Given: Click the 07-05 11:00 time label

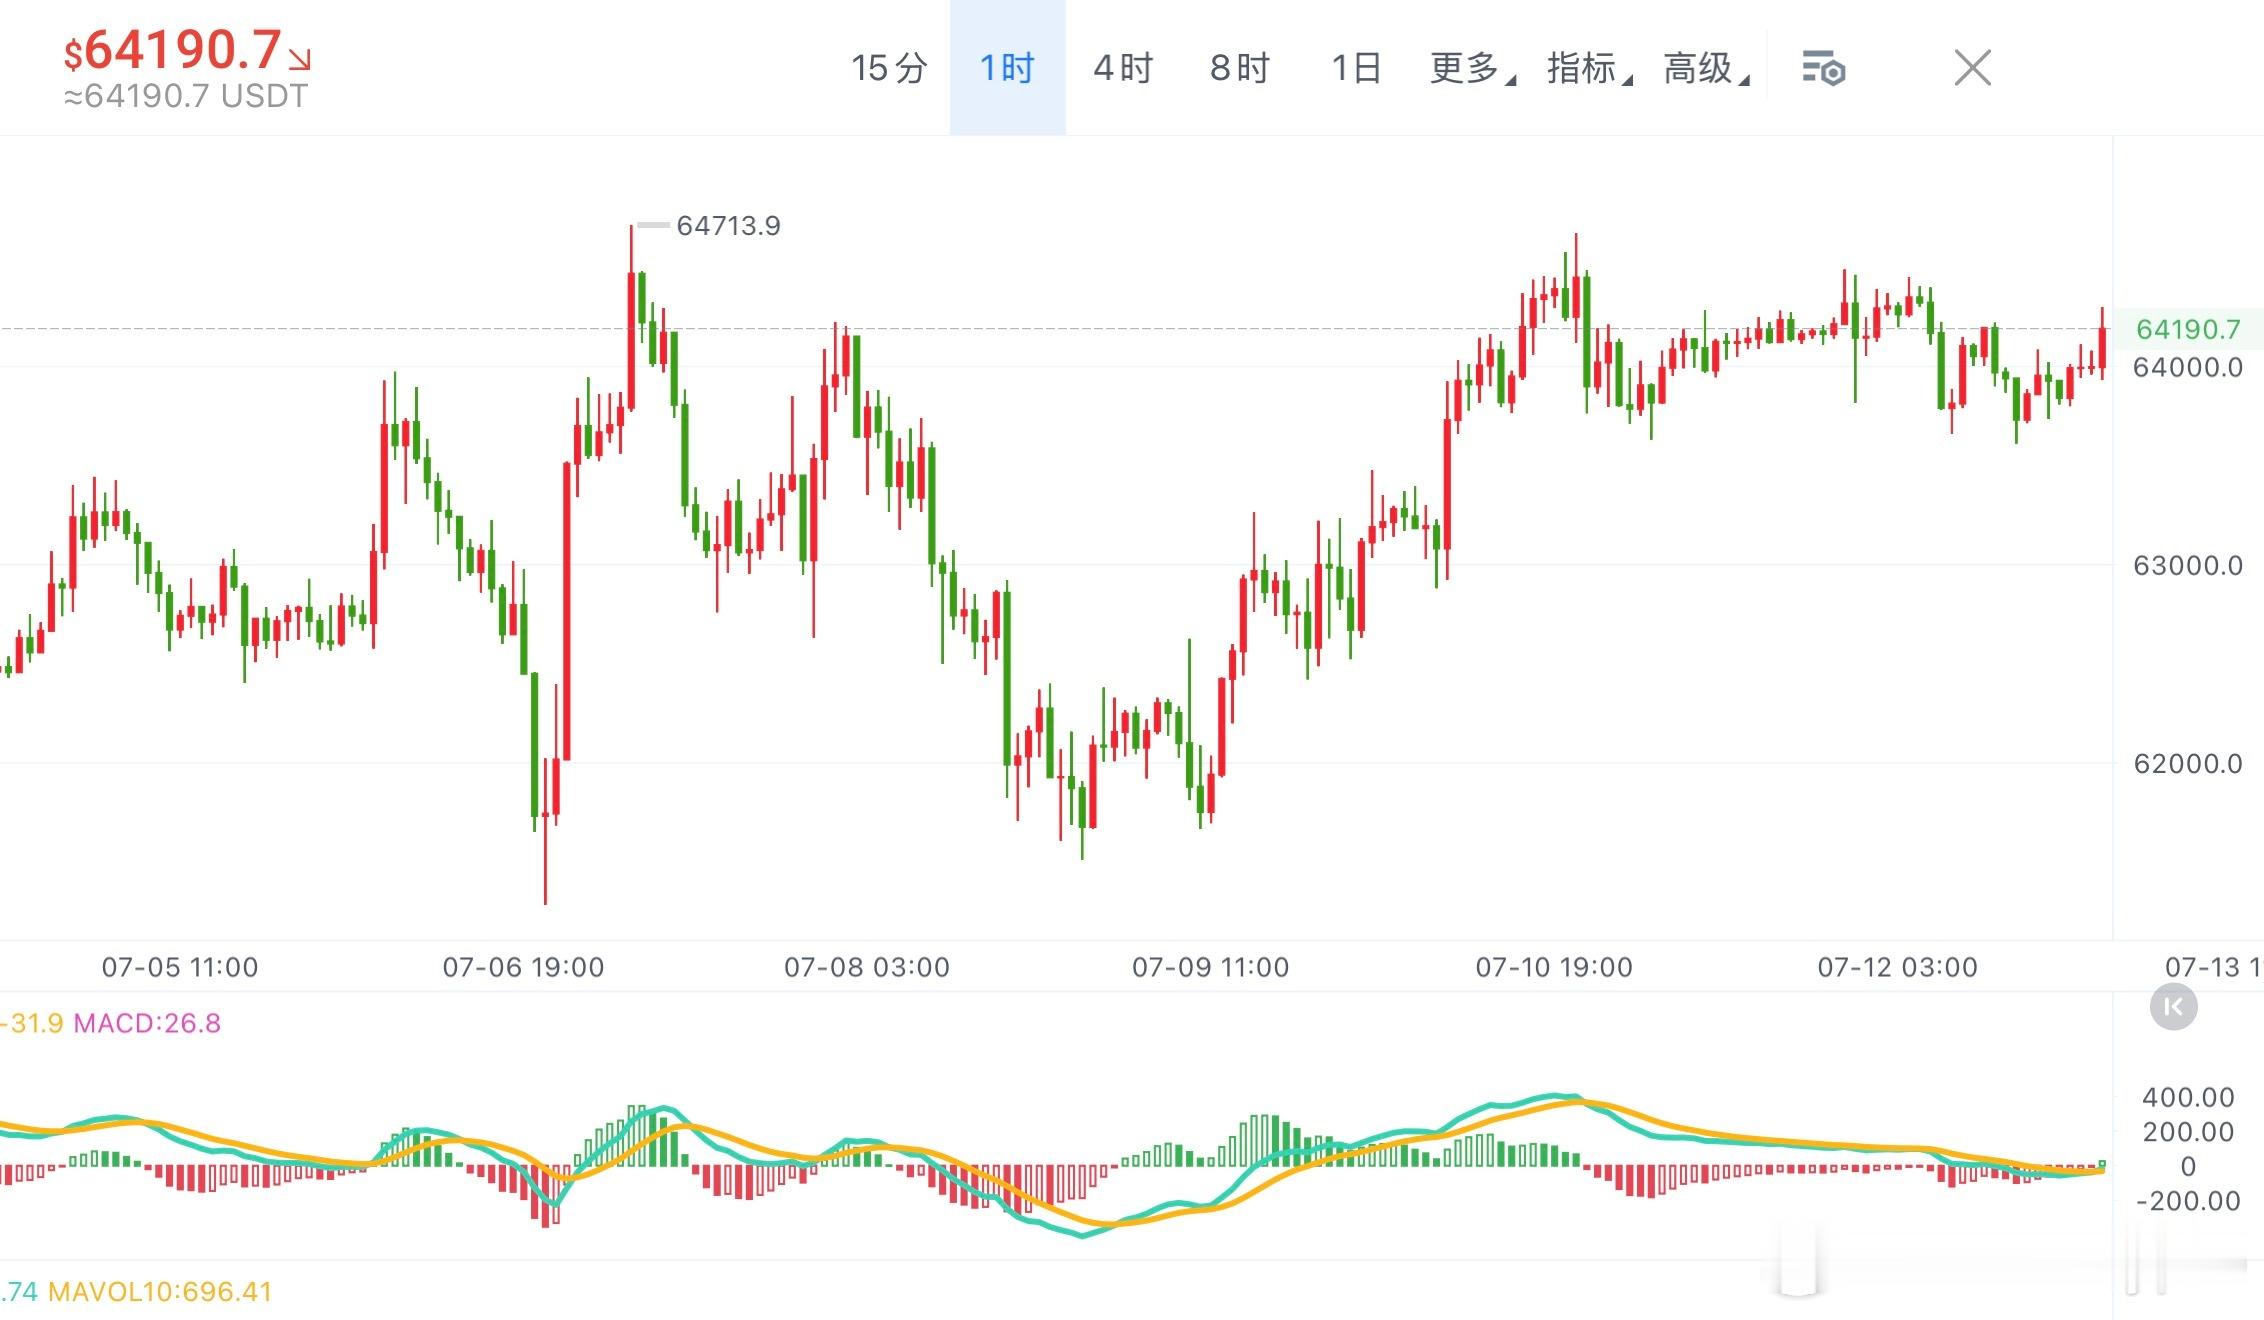Looking at the screenshot, I should coord(180,967).
